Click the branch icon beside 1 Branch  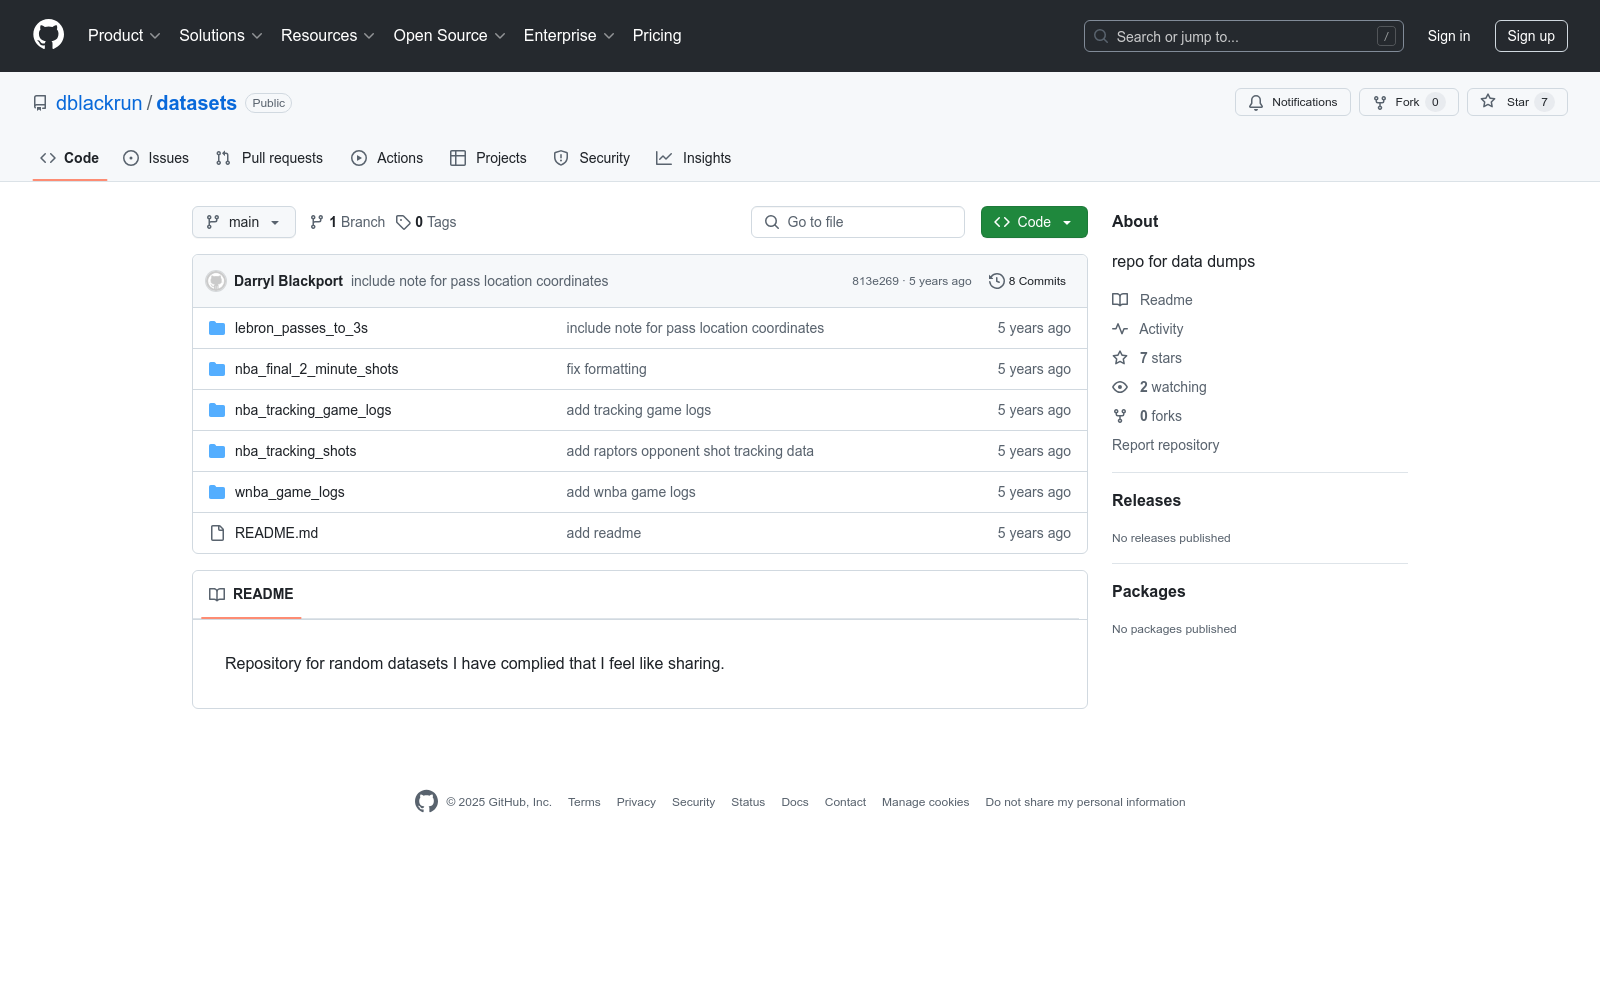coord(317,222)
